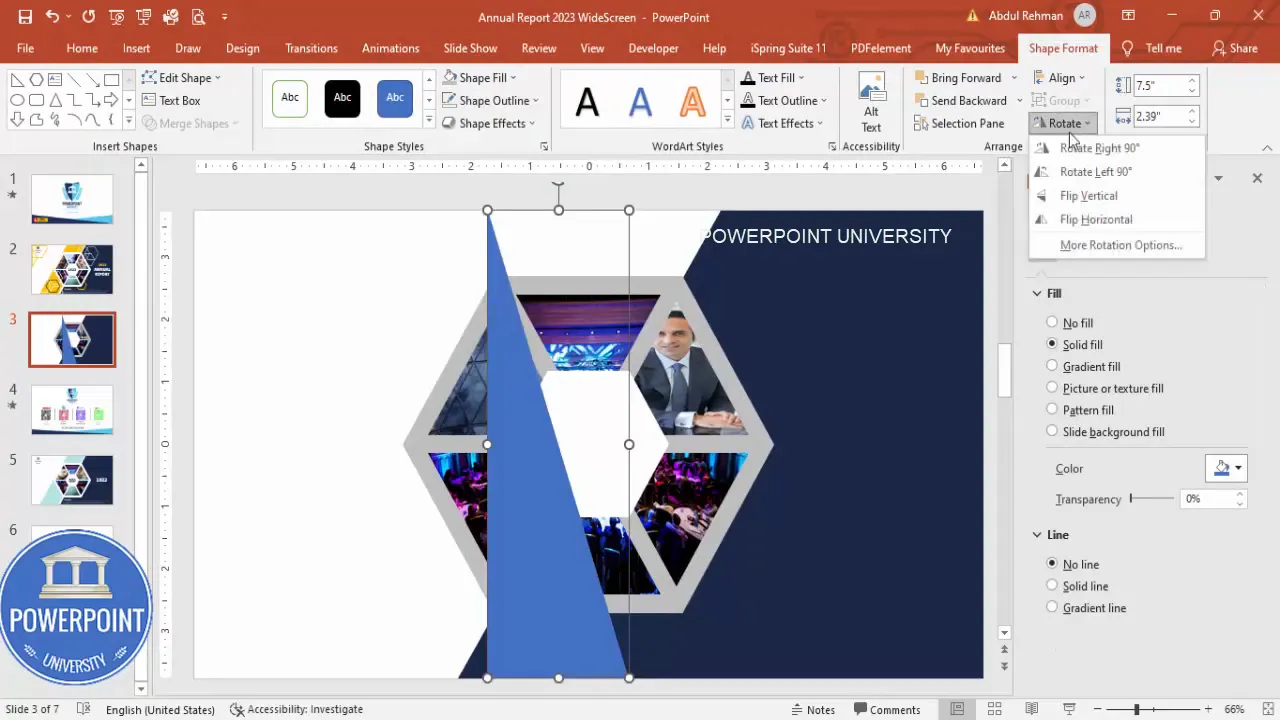
Task: Select Flip Horizontal from rotate menu
Action: click(x=1095, y=220)
